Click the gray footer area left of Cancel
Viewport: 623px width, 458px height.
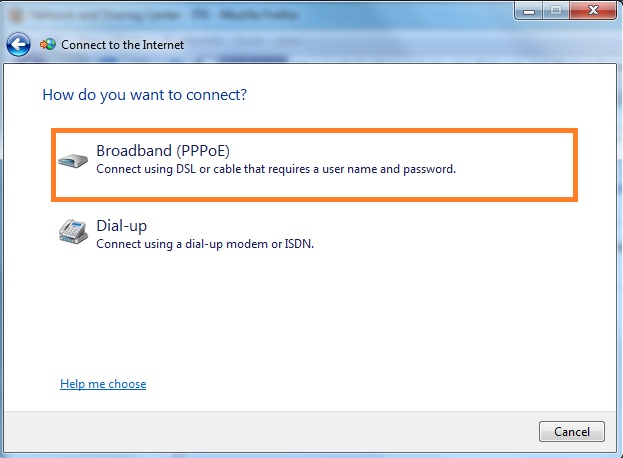[270, 432]
